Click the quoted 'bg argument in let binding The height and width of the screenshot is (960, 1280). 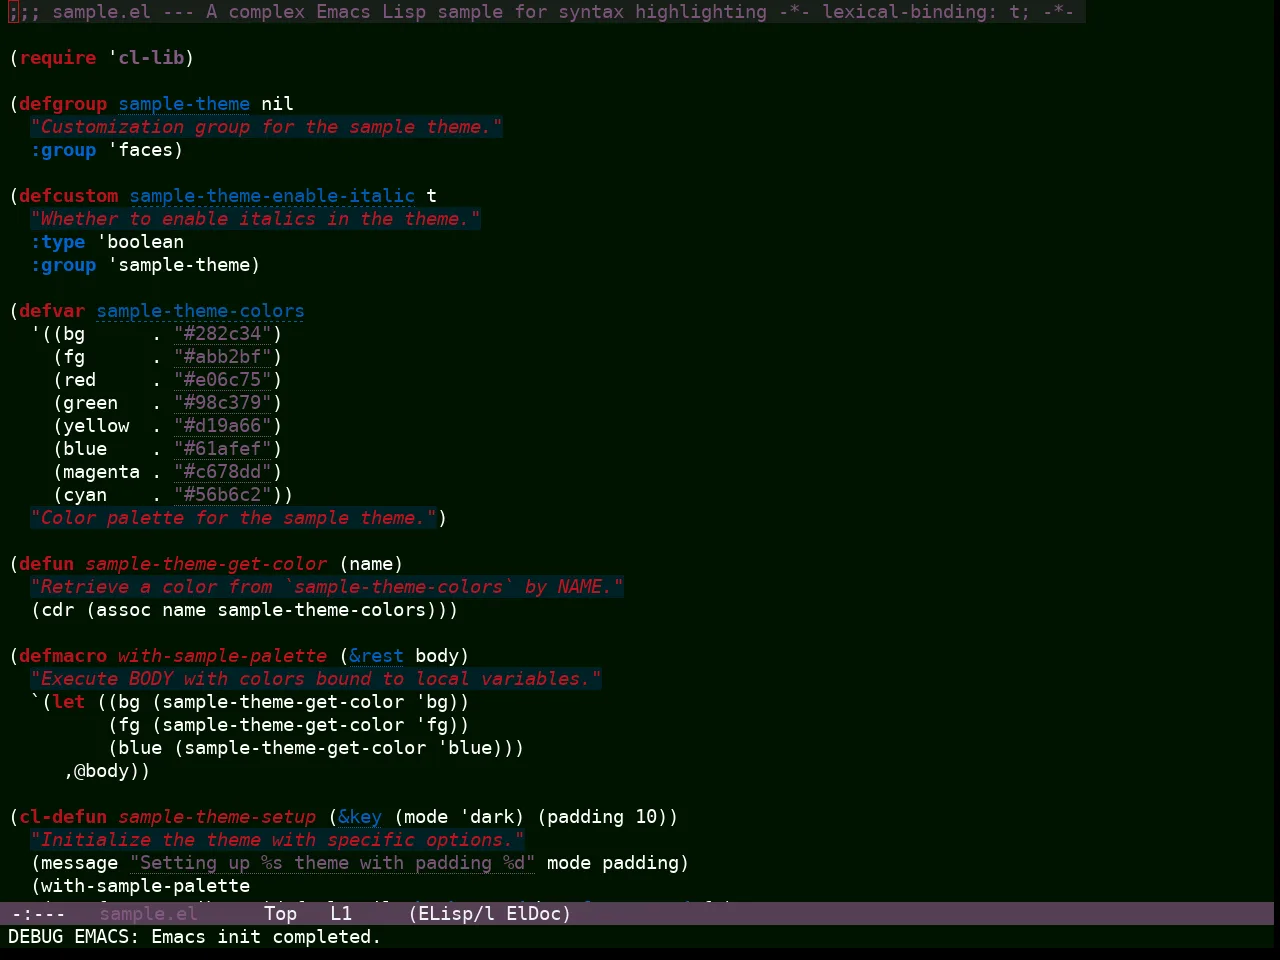click(431, 702)
